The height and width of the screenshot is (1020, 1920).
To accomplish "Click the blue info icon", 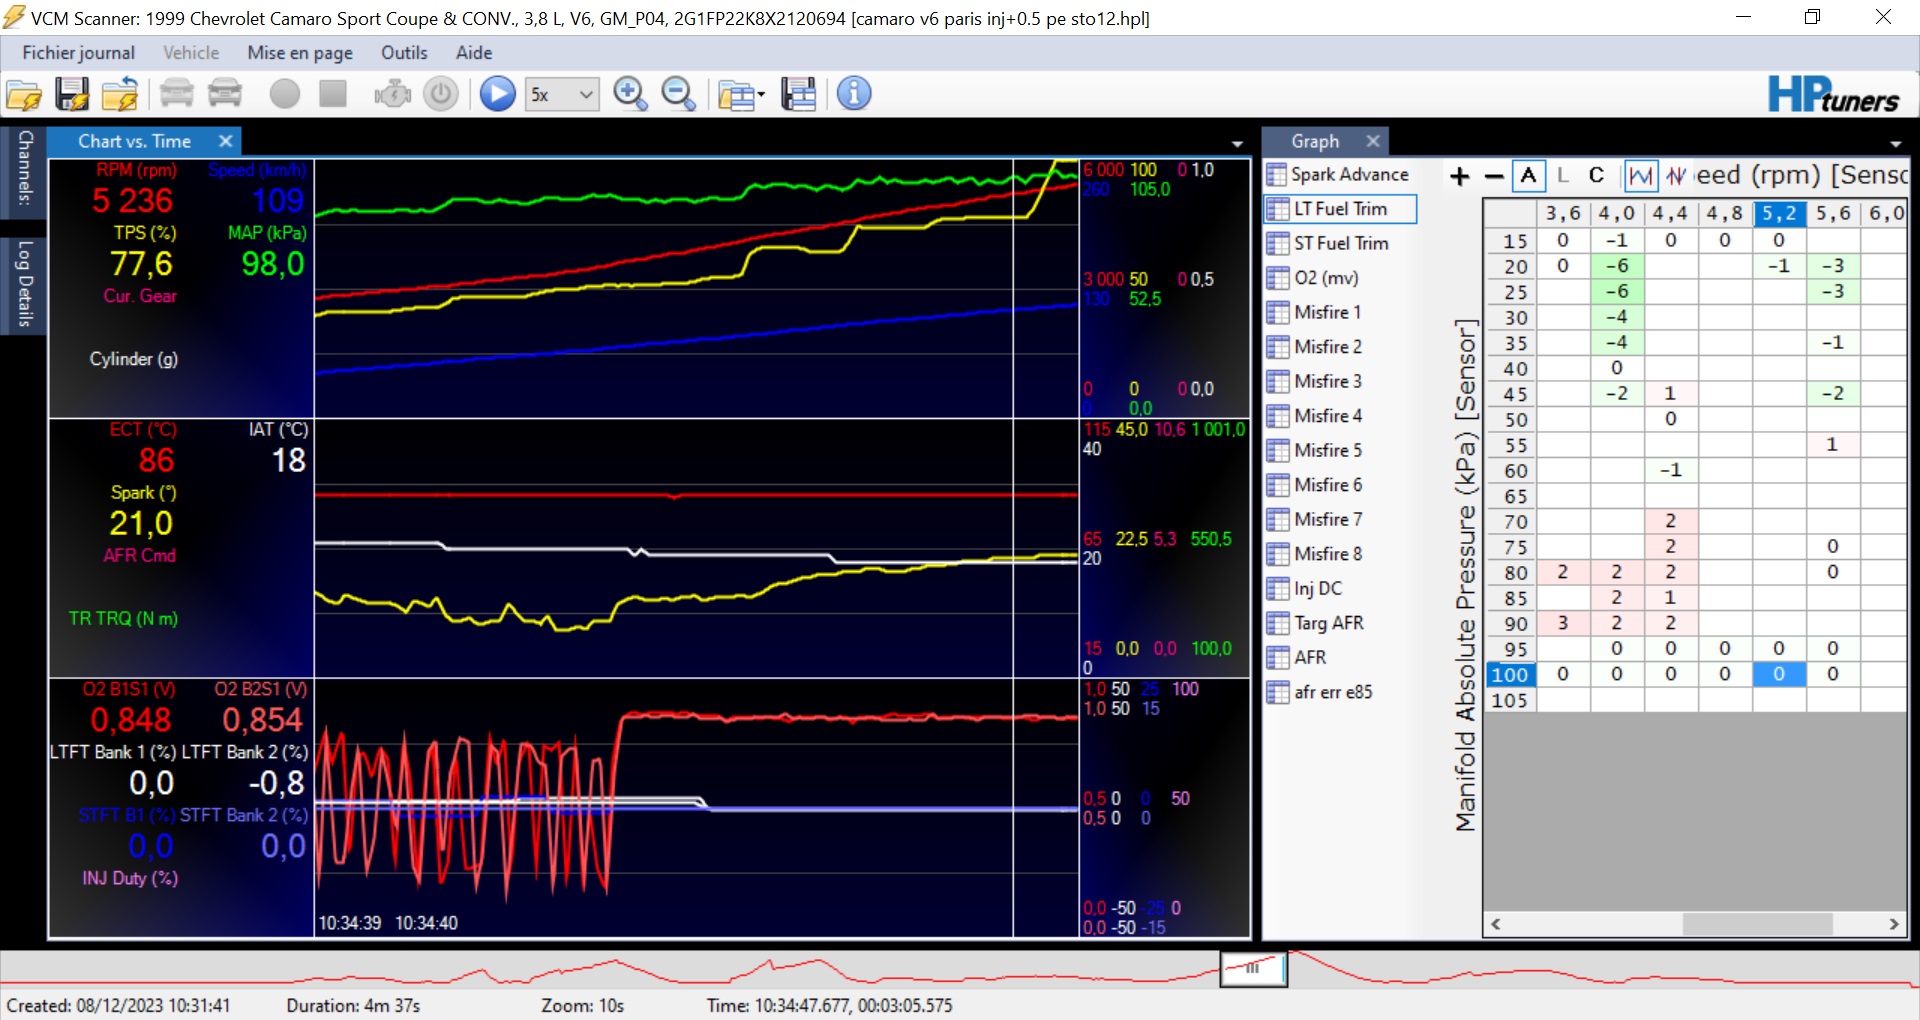I will coord(853,95).
